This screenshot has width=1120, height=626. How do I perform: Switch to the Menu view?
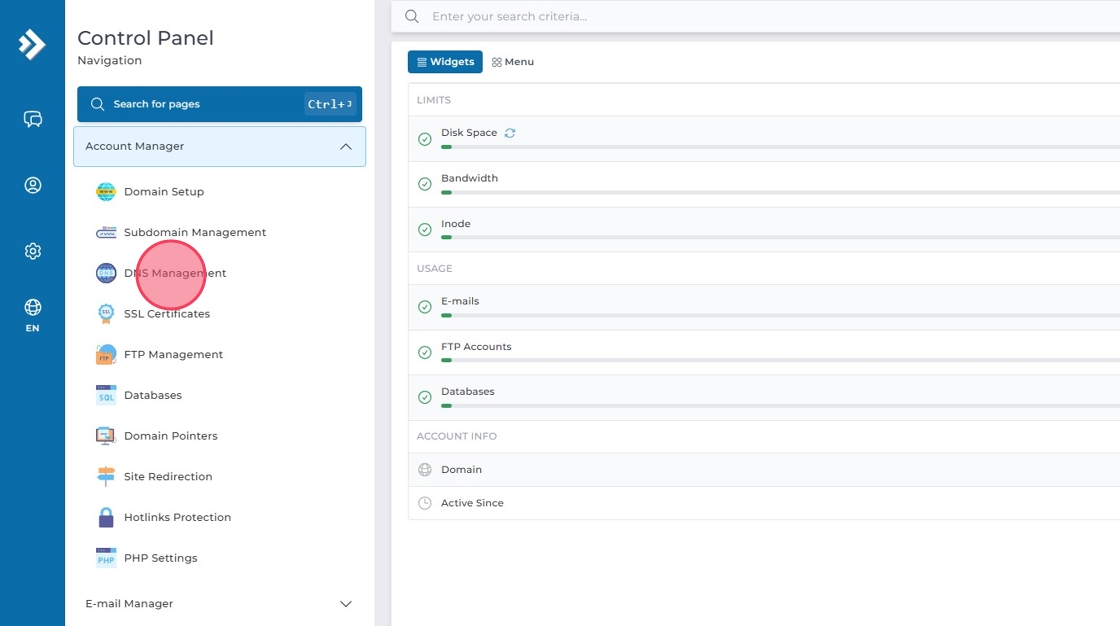point(513,62)
